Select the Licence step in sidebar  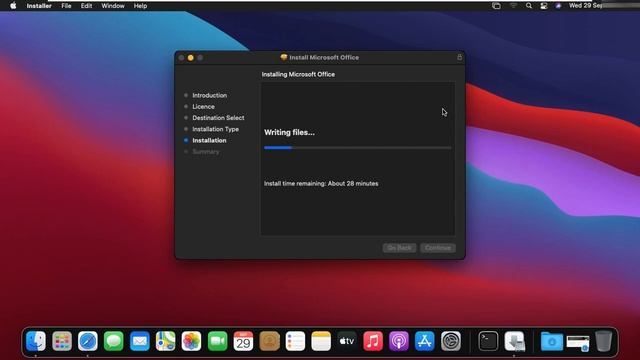(x=203, y=107)
